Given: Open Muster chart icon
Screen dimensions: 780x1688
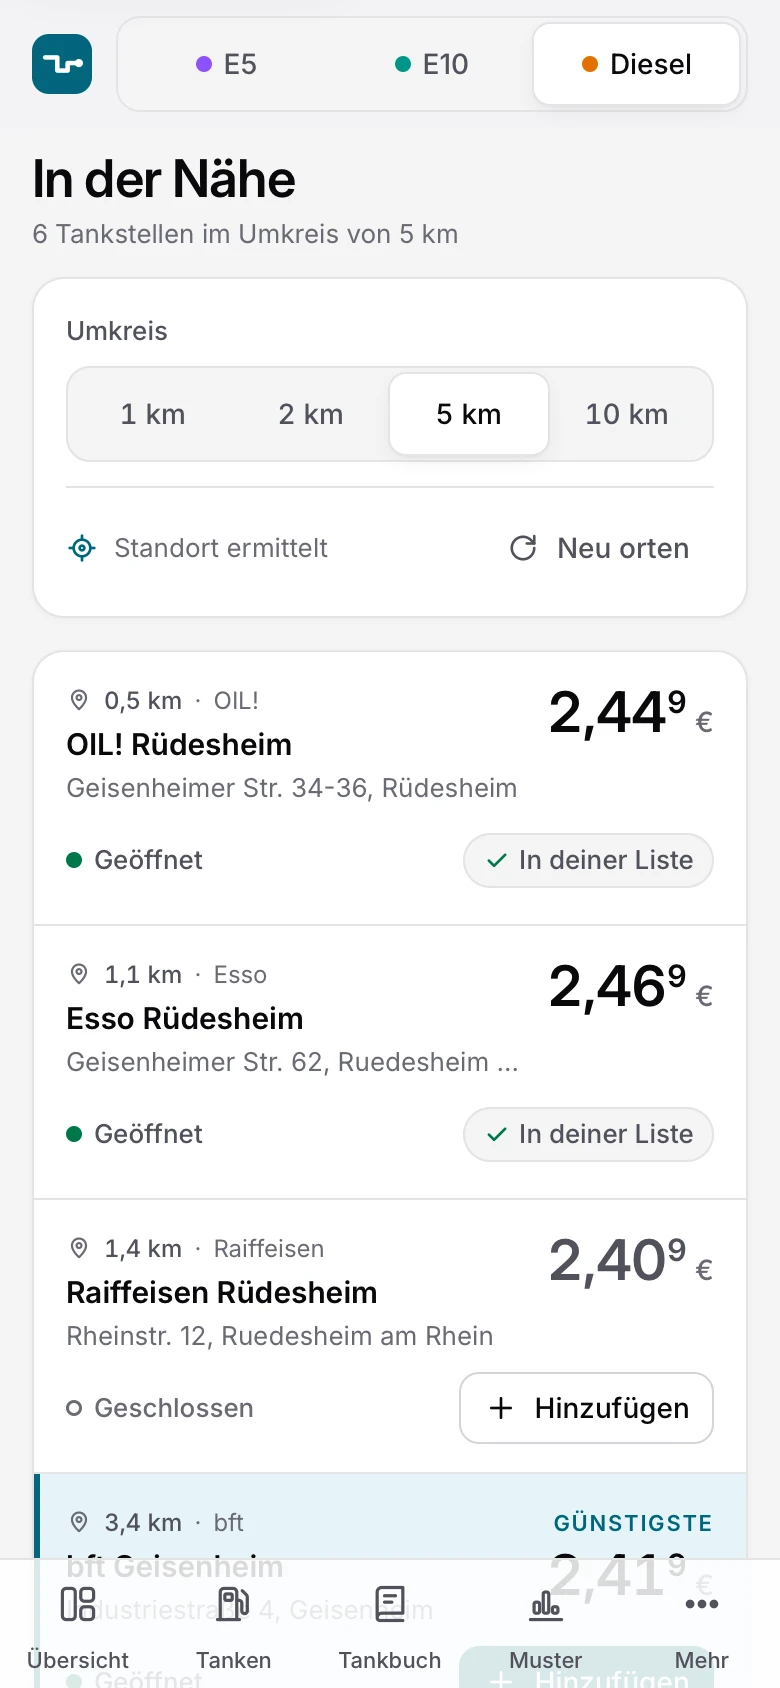Looking at the screenshot, I should coord(546,1604).
